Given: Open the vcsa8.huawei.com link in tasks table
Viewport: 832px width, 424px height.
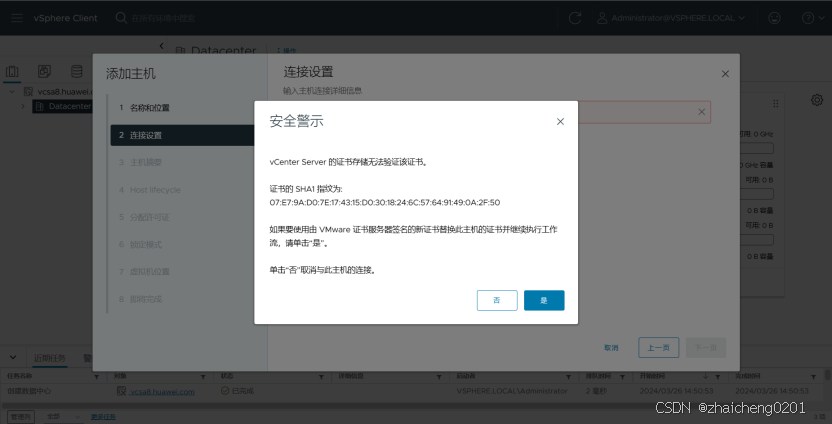Looking at the screenshot, I should pyautogui.click(x=162, y=391).
